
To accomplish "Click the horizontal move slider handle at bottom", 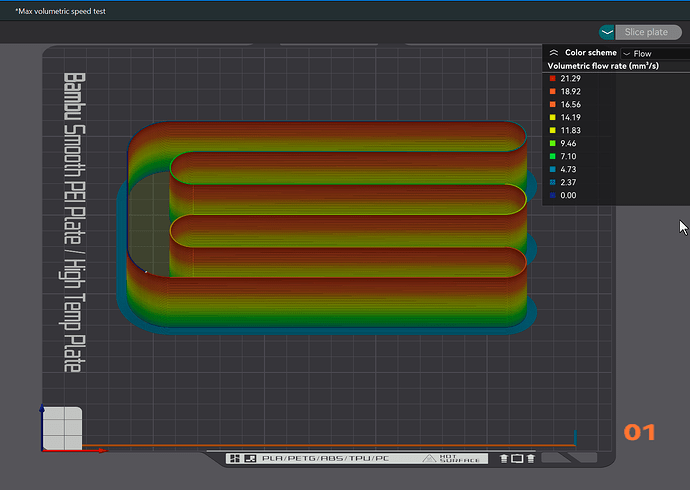I will click(x=575, y=438).
